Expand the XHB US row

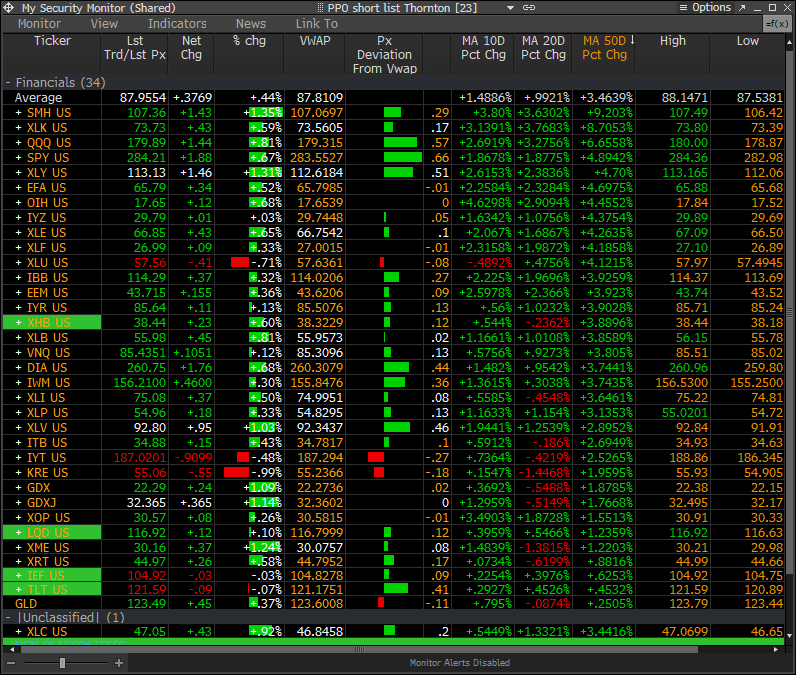pyautogui.click(x=19, y=323)
